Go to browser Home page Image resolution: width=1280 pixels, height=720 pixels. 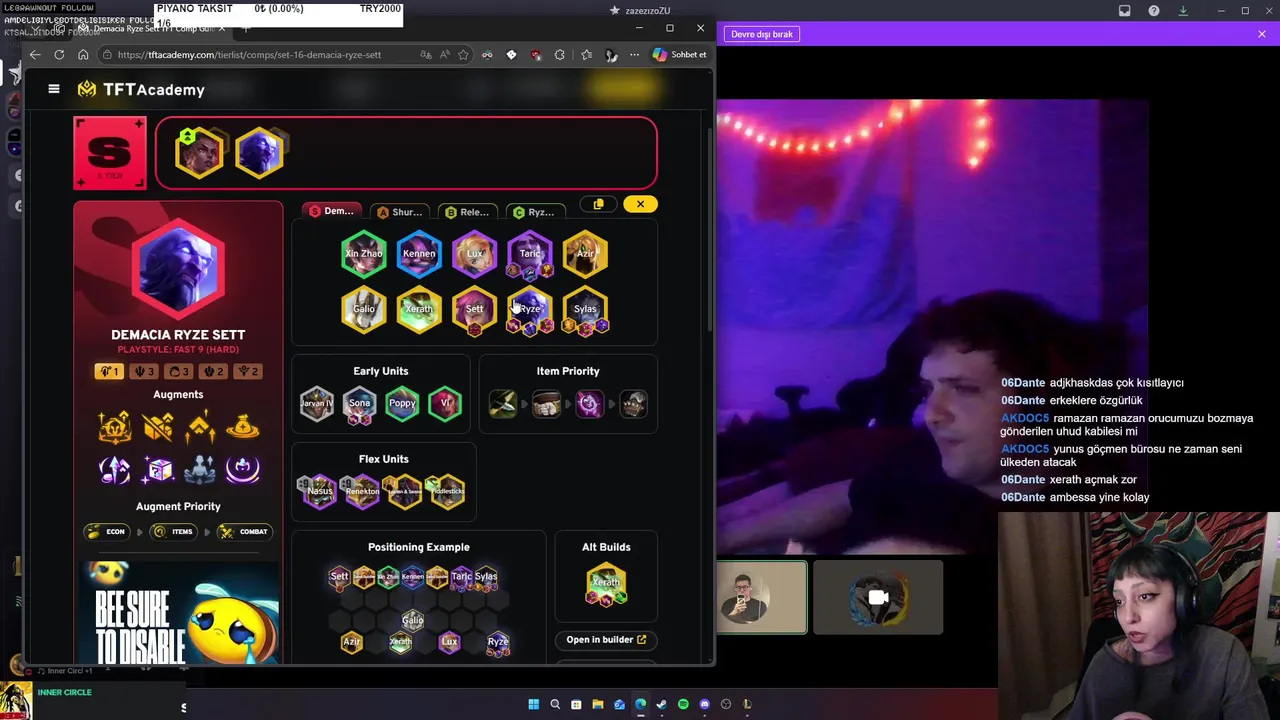[x=83, y=55]
